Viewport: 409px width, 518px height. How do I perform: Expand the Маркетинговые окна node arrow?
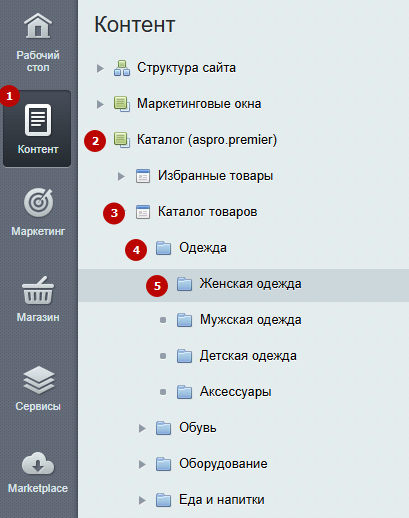pos(100,104)
